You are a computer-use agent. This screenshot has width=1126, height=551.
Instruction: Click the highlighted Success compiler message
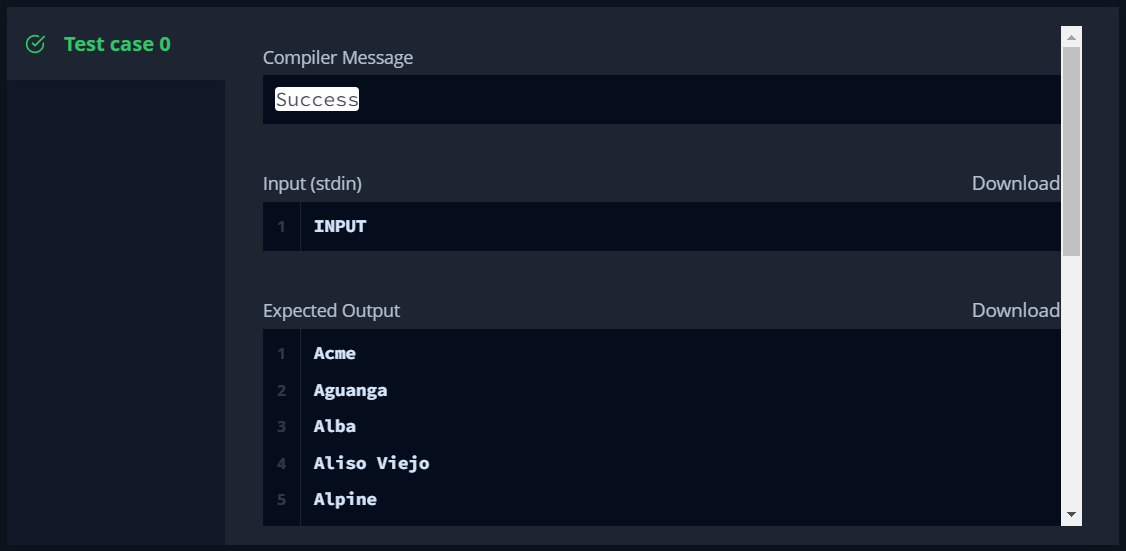317,99
